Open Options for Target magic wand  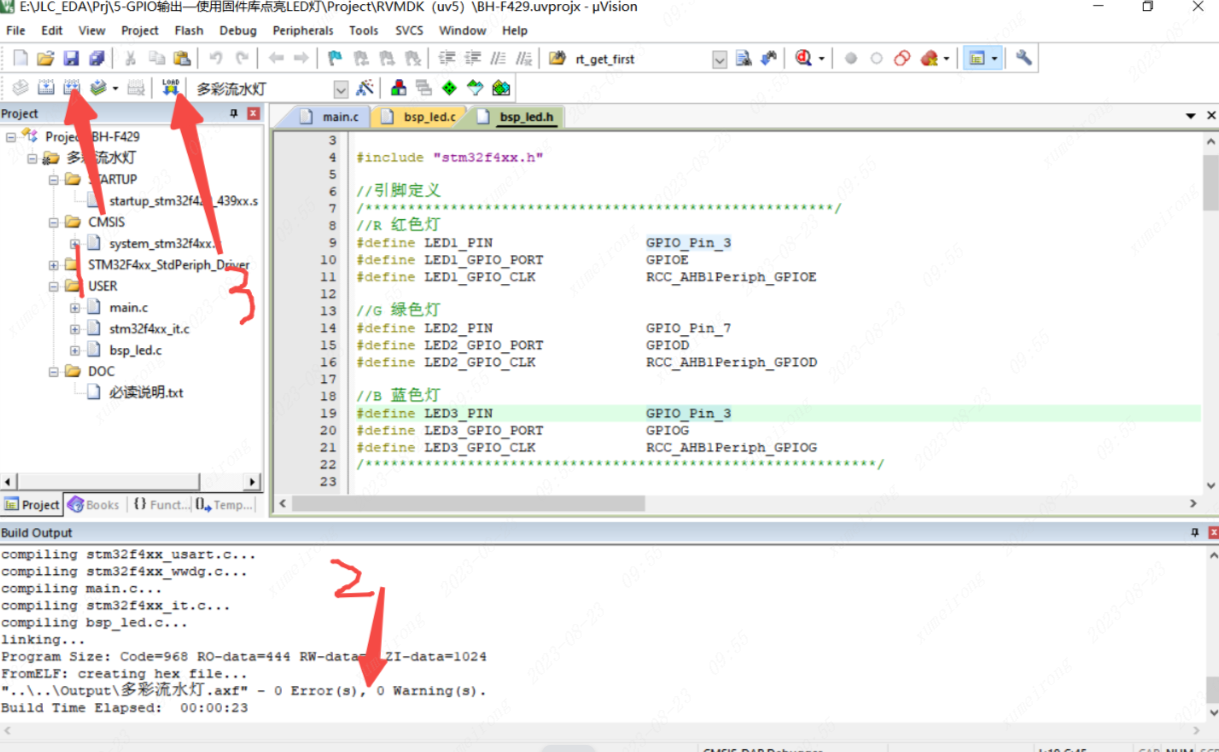click(x=365, y=88)
